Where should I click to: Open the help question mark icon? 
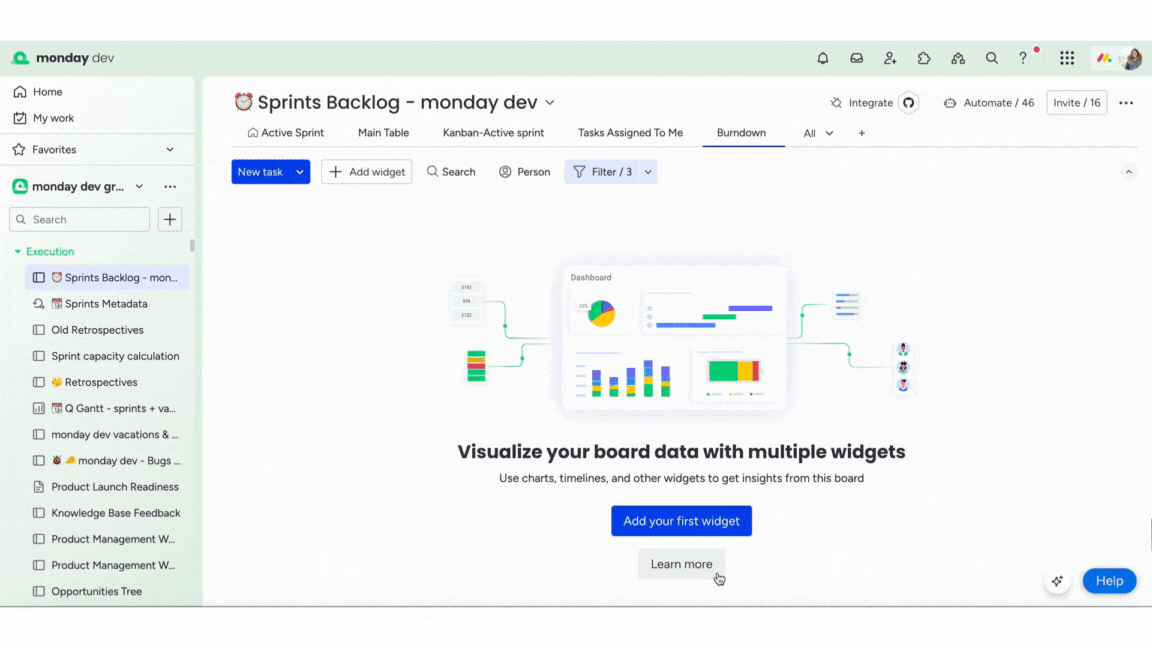[x=1023, y=59]
